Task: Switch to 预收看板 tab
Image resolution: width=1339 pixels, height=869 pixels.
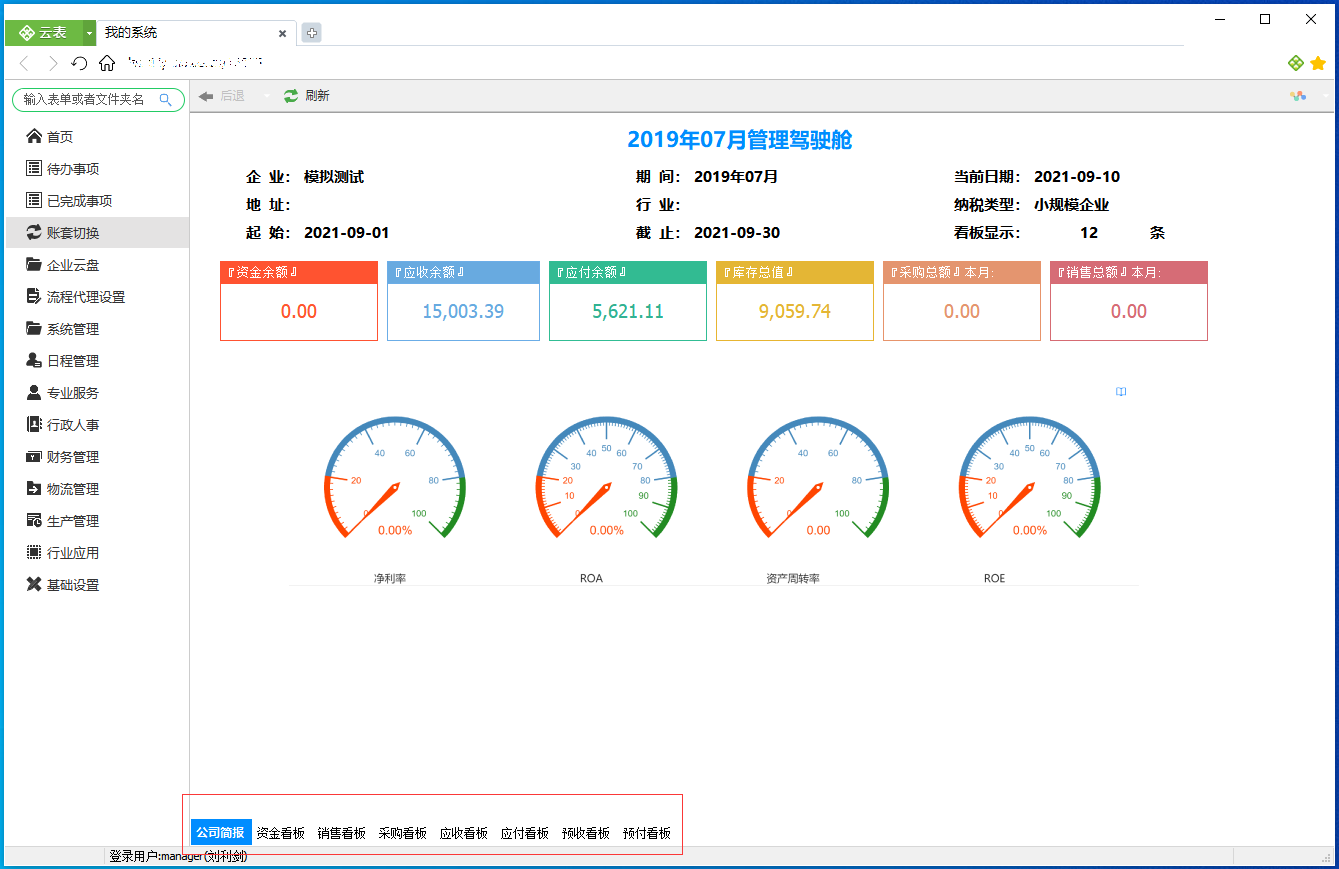Action: tap(586, 832)
